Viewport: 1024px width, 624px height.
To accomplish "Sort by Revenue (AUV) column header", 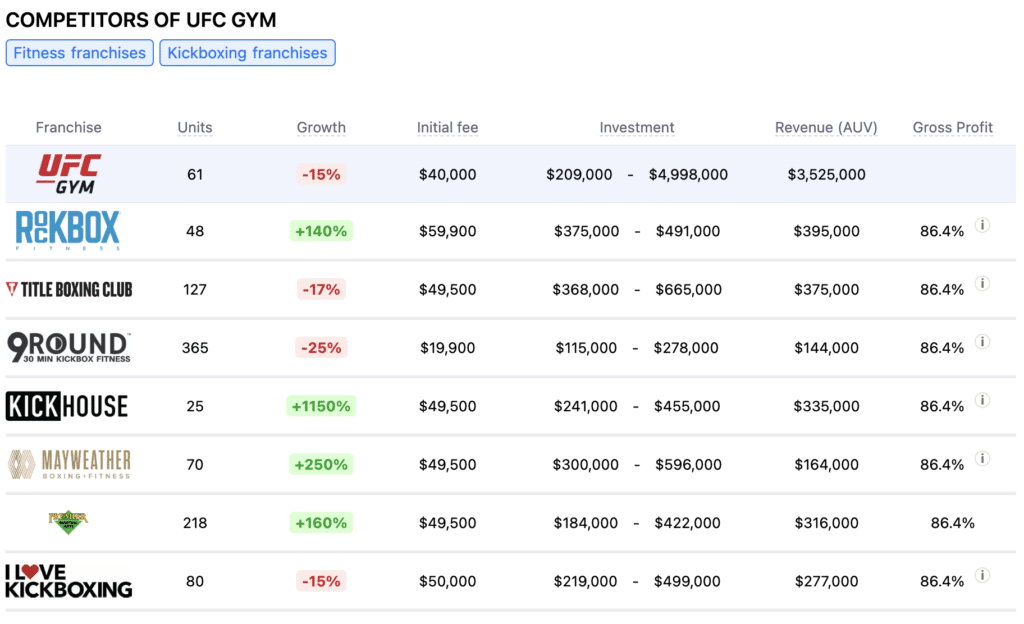I will click(x=826, y=127).
